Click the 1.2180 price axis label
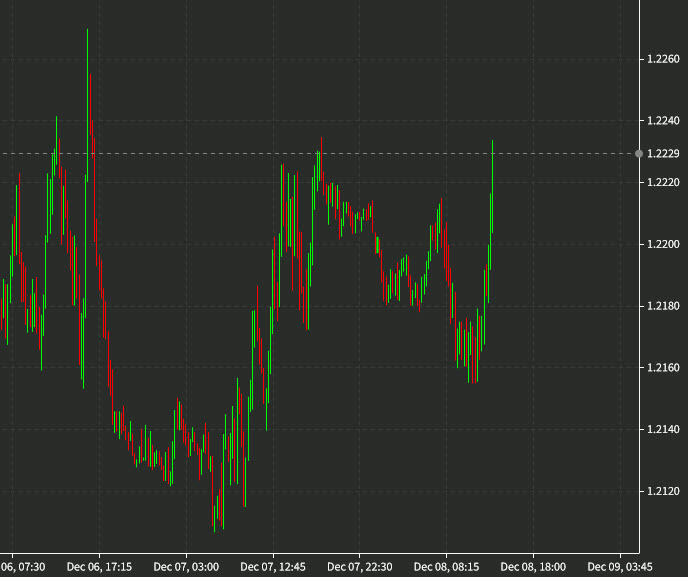 (x=663, y=306)
